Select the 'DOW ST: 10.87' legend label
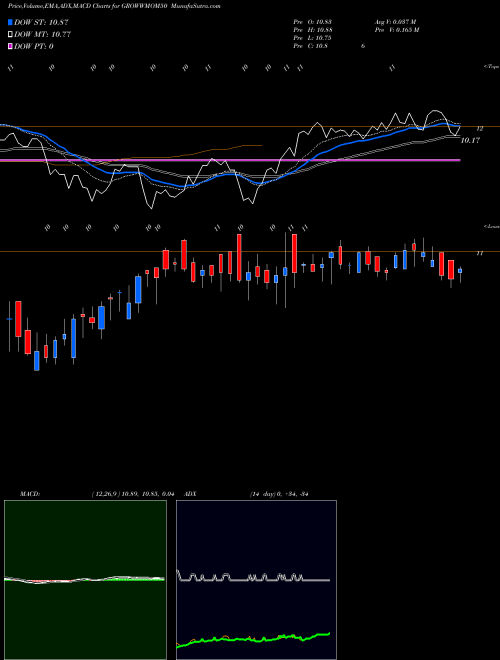 coord(41,23)
